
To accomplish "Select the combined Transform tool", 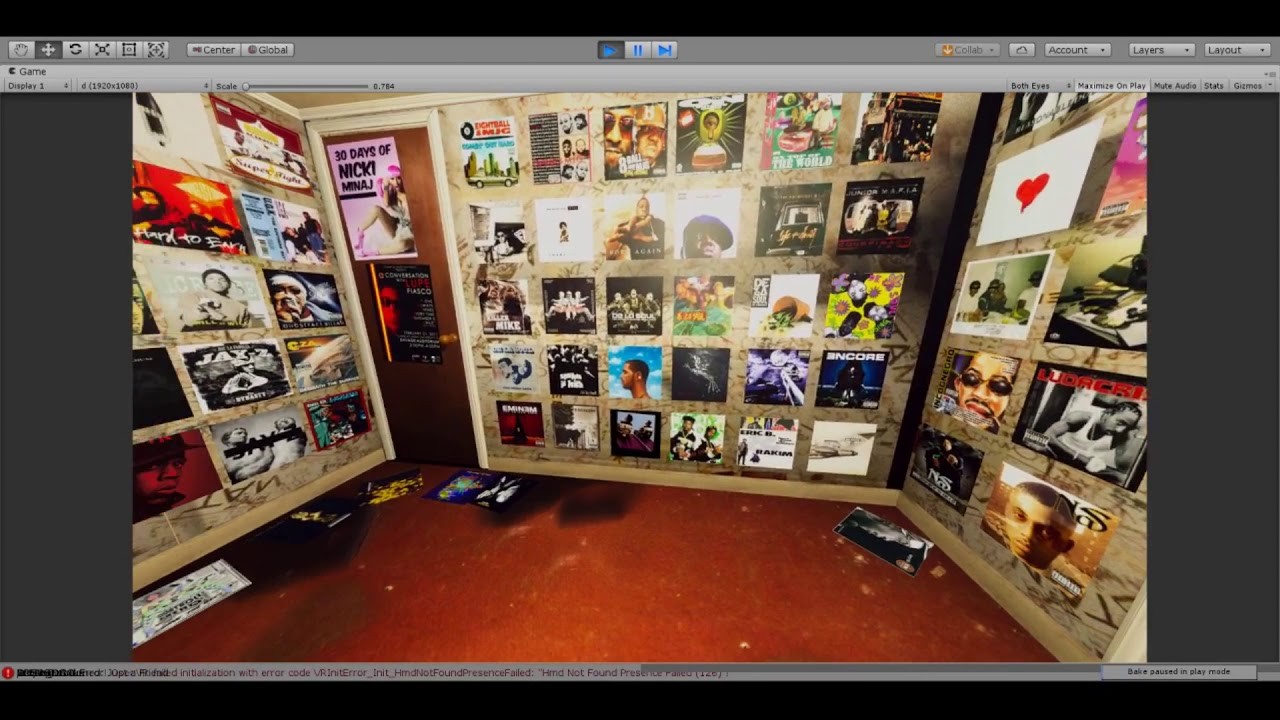I will (x=156, y=50).
